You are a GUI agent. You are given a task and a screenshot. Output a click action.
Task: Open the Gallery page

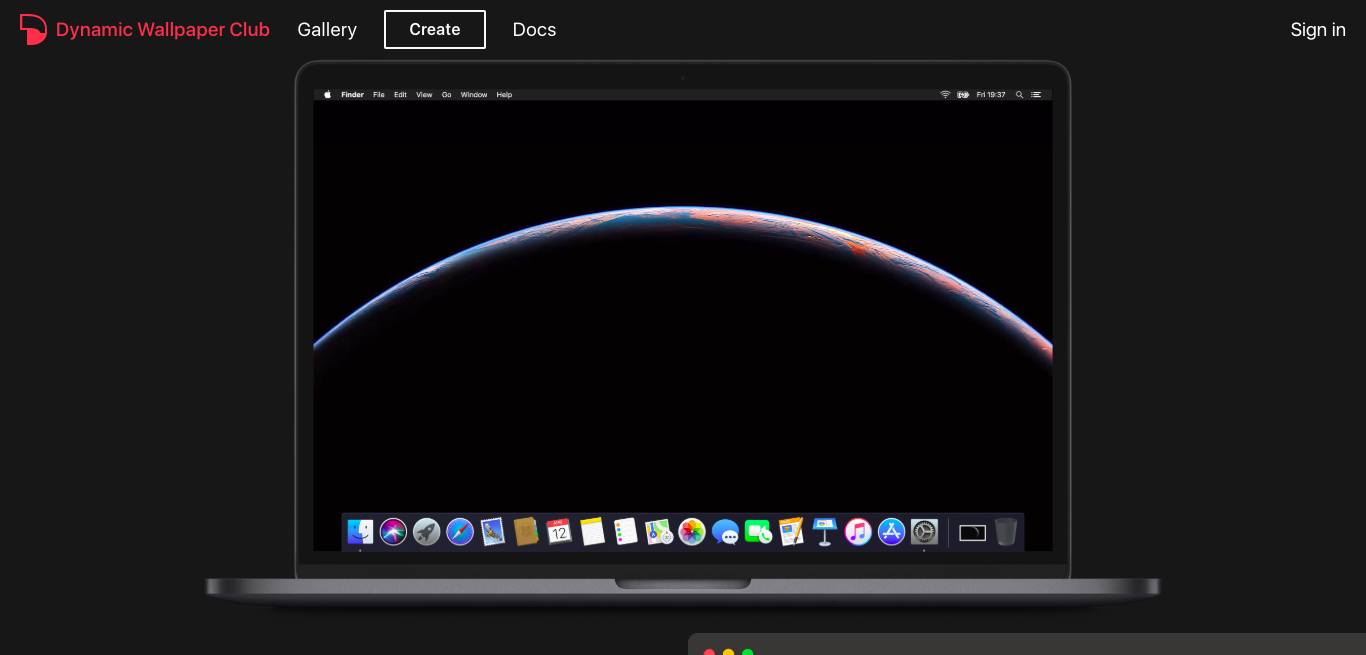click(x=327, y=30)
